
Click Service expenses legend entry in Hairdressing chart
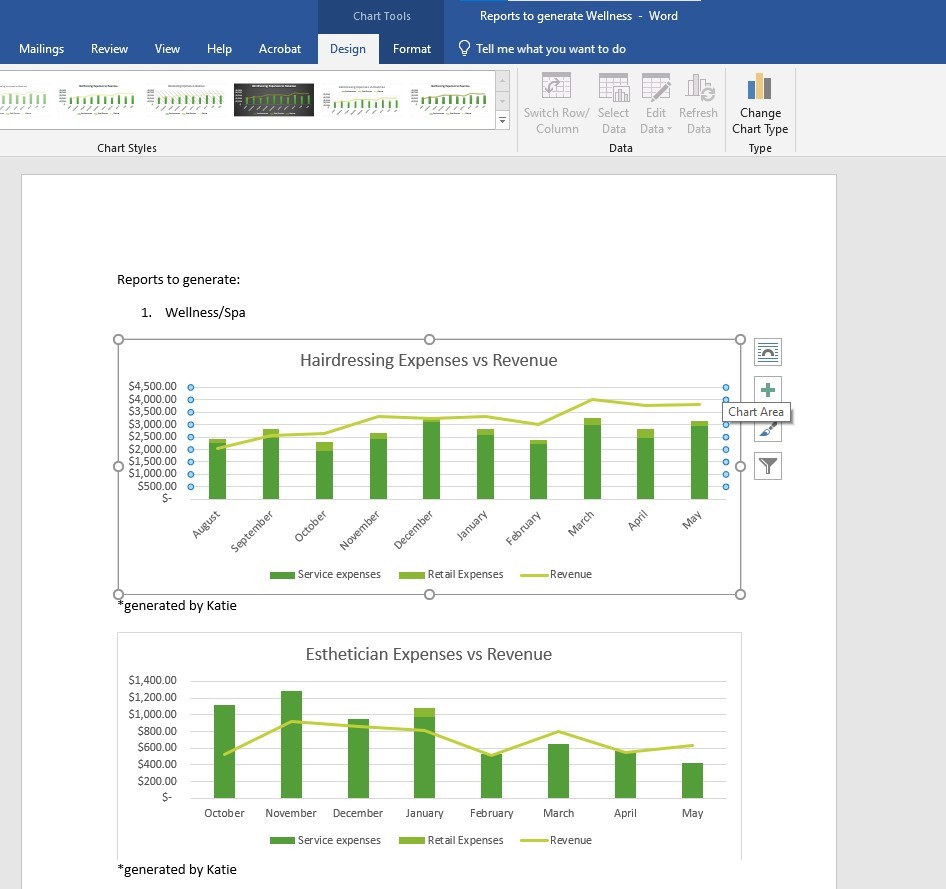click(325, 574)
